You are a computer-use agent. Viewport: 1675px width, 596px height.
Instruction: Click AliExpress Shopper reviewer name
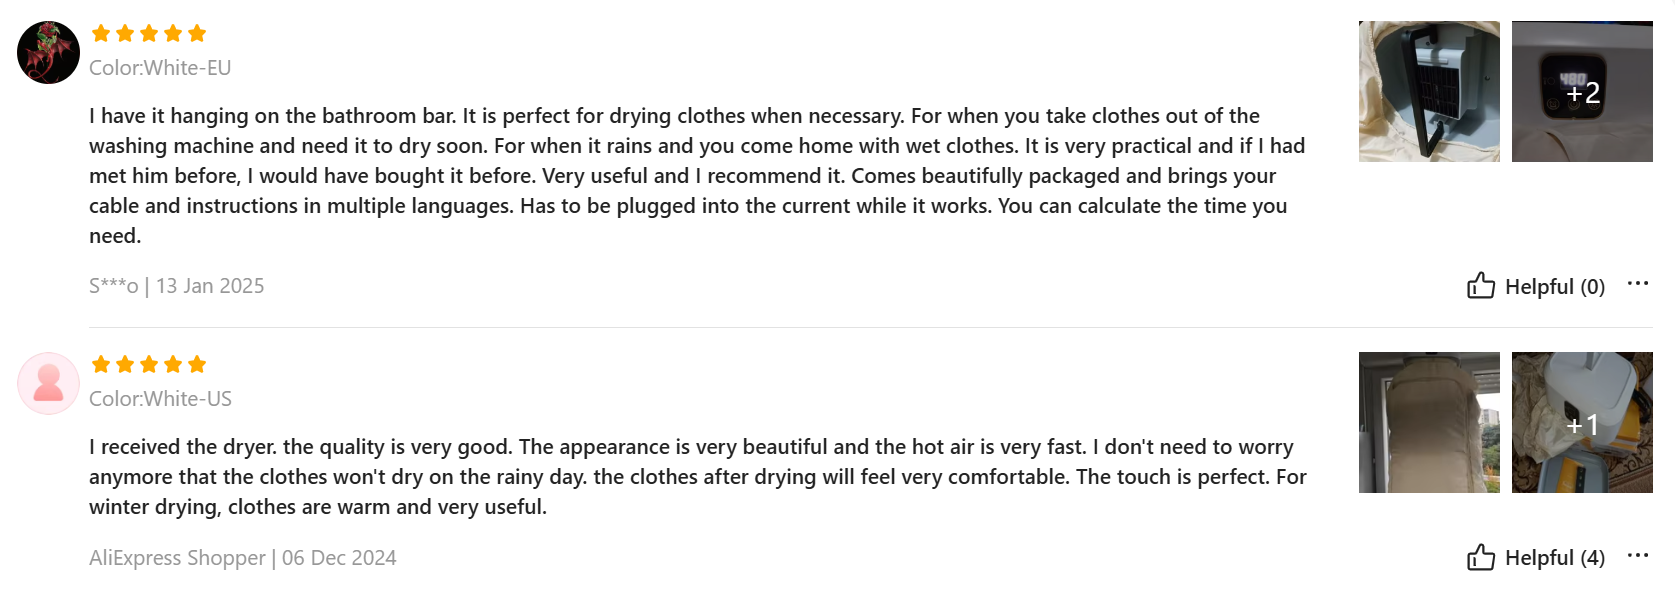[177, 558]
